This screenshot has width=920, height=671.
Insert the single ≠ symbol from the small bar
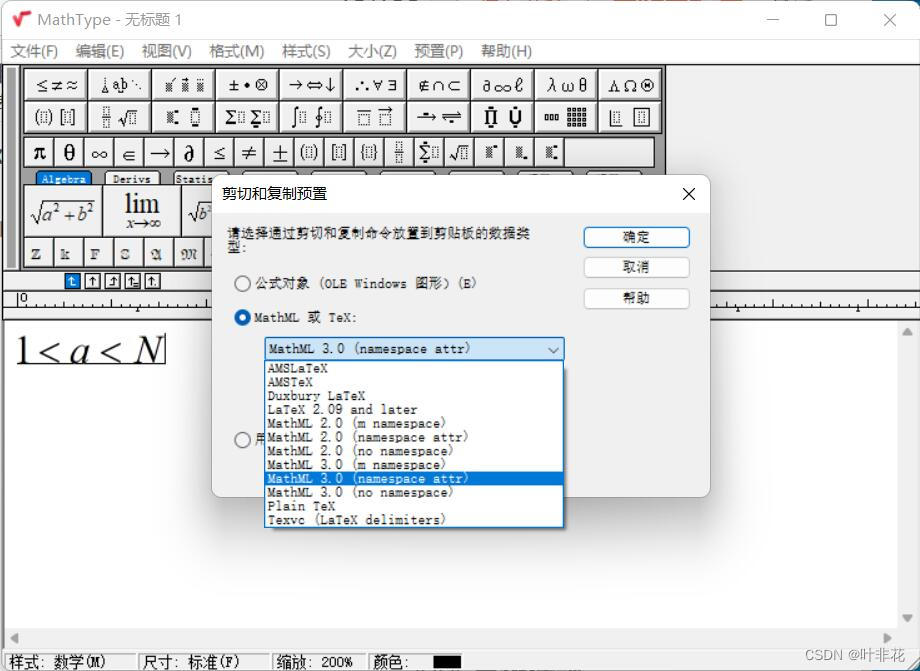click(249, 153)
